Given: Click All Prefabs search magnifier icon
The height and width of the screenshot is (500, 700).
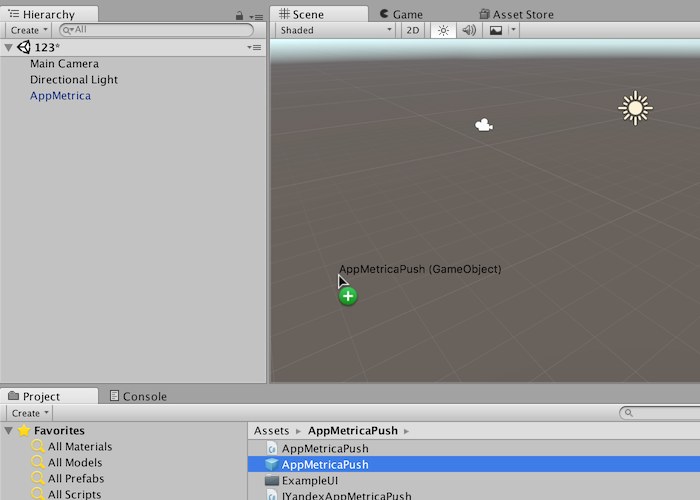Looking at the screenshot, I should click(38, 479).
